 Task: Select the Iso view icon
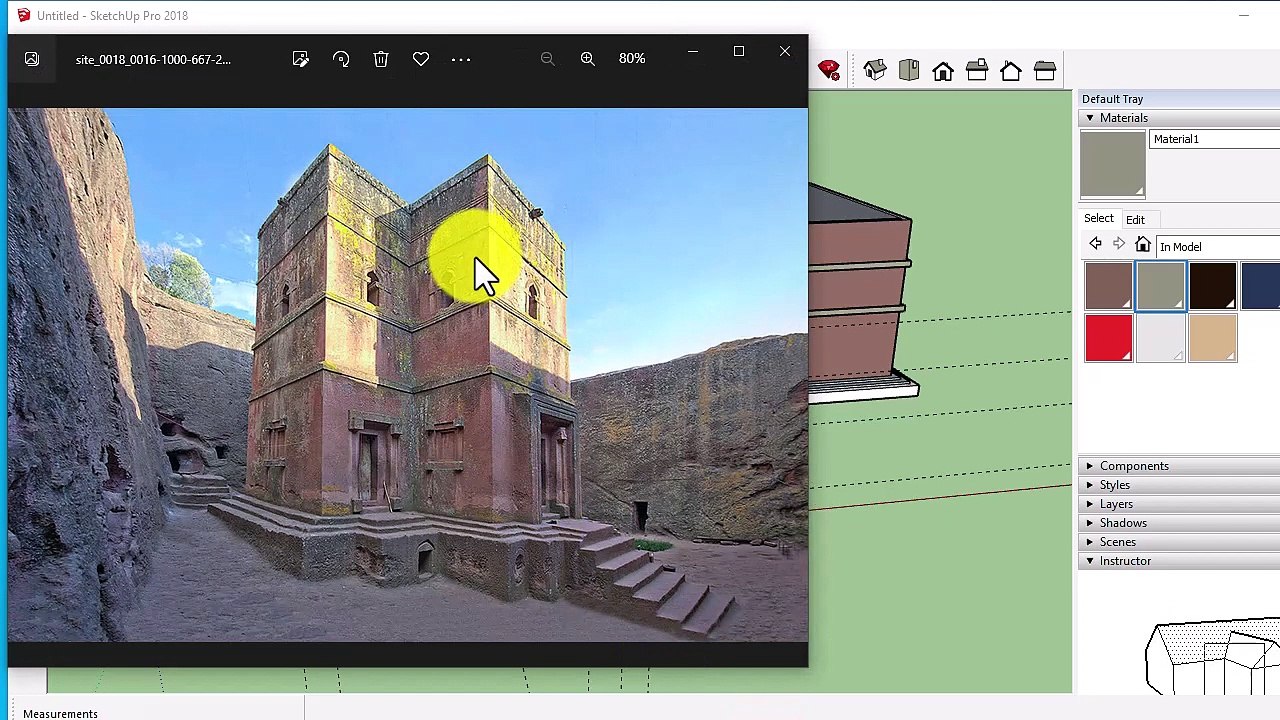(x=875, y=70)
